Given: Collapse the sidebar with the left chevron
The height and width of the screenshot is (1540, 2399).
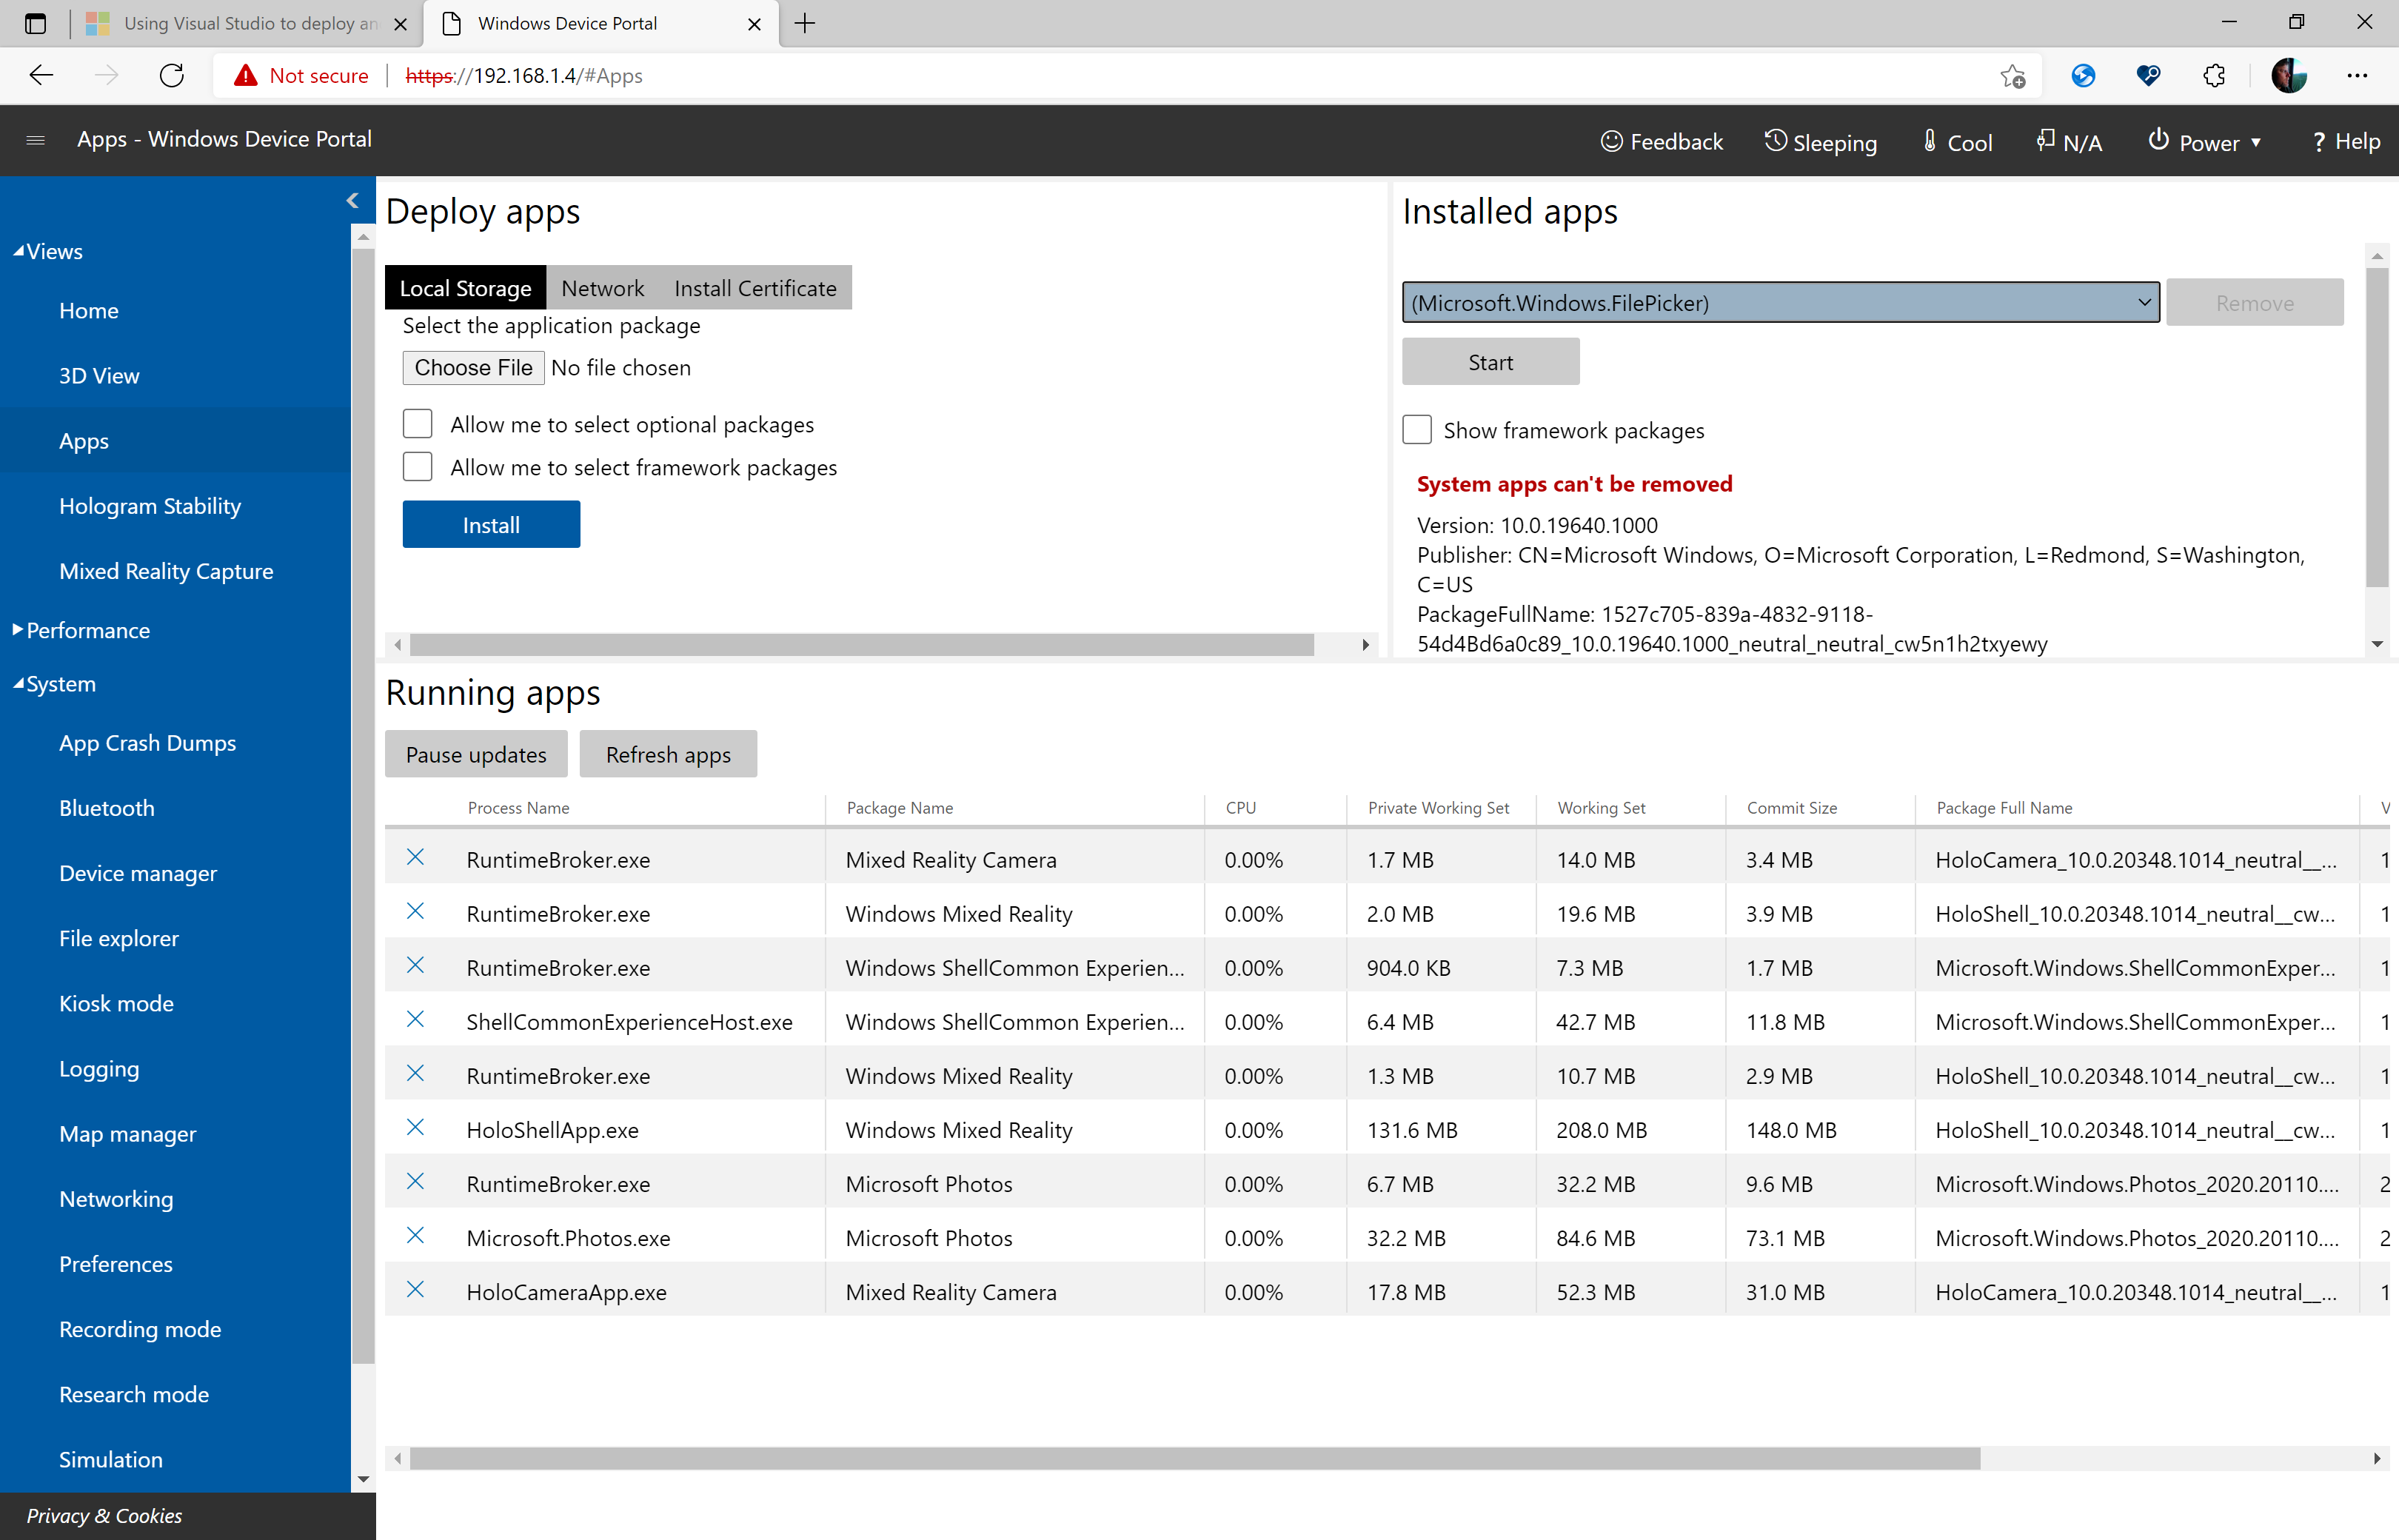Looking at the screenshot, I should [353, 200].
